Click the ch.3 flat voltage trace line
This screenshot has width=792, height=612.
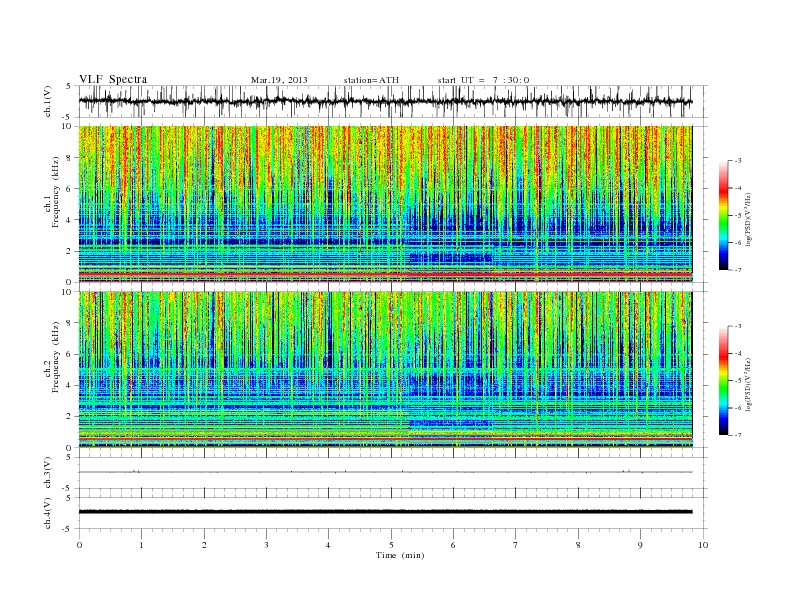point(386,472)
